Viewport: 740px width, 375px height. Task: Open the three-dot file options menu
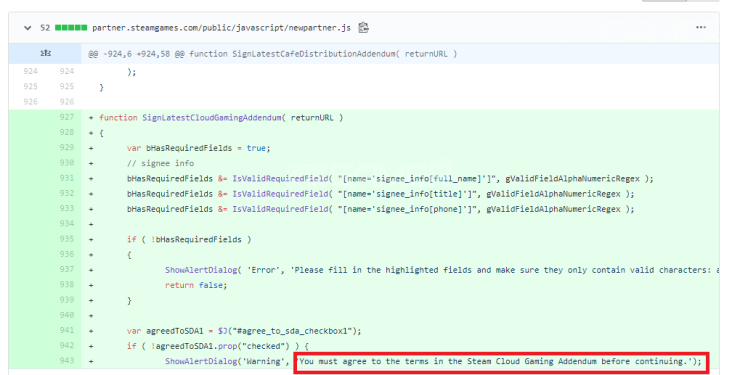pos(701,27)
